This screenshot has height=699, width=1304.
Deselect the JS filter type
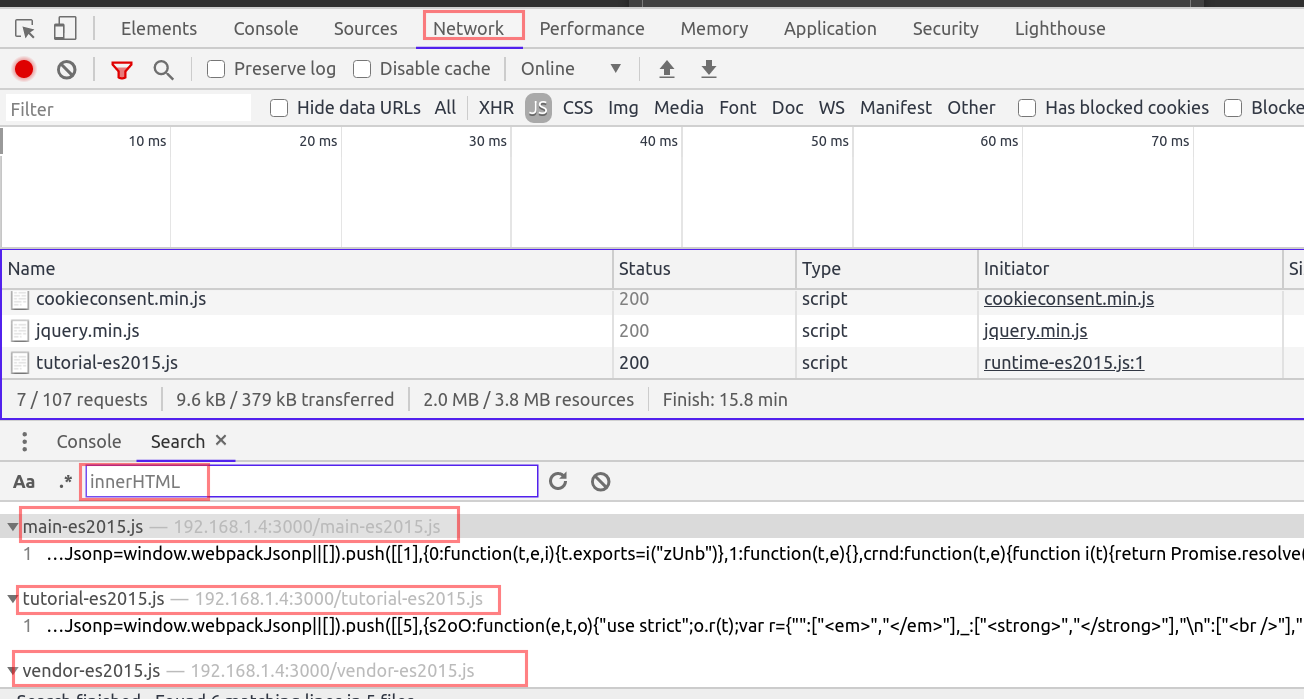539,108
